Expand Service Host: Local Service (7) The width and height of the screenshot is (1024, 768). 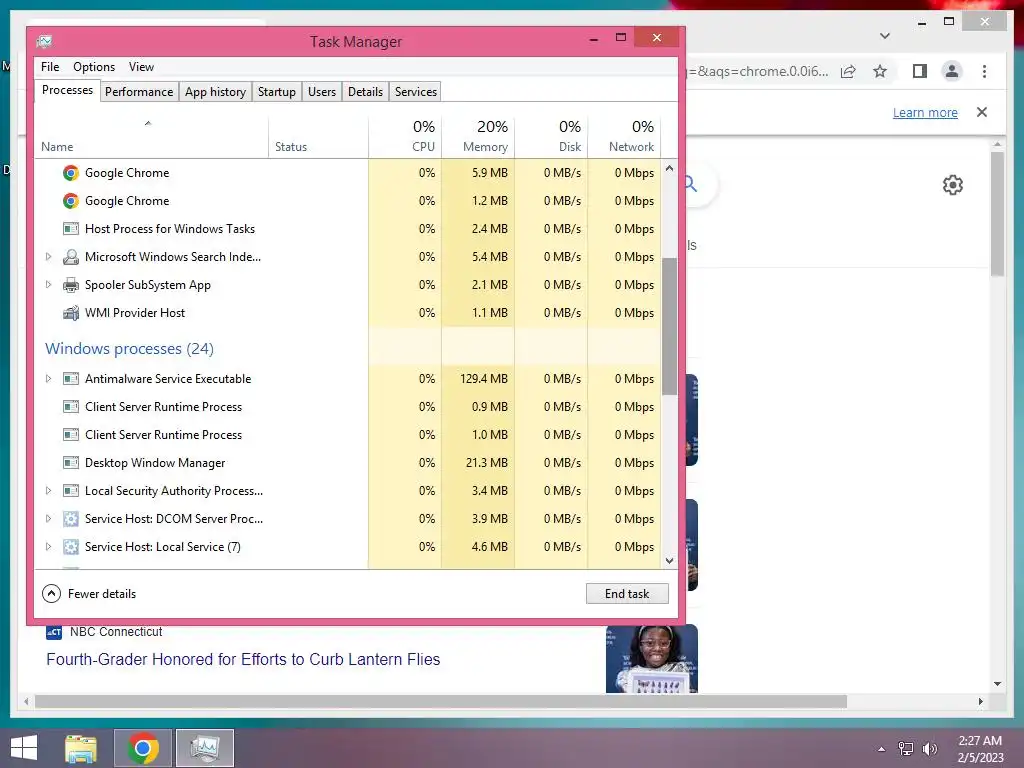(x=48, y=547)
